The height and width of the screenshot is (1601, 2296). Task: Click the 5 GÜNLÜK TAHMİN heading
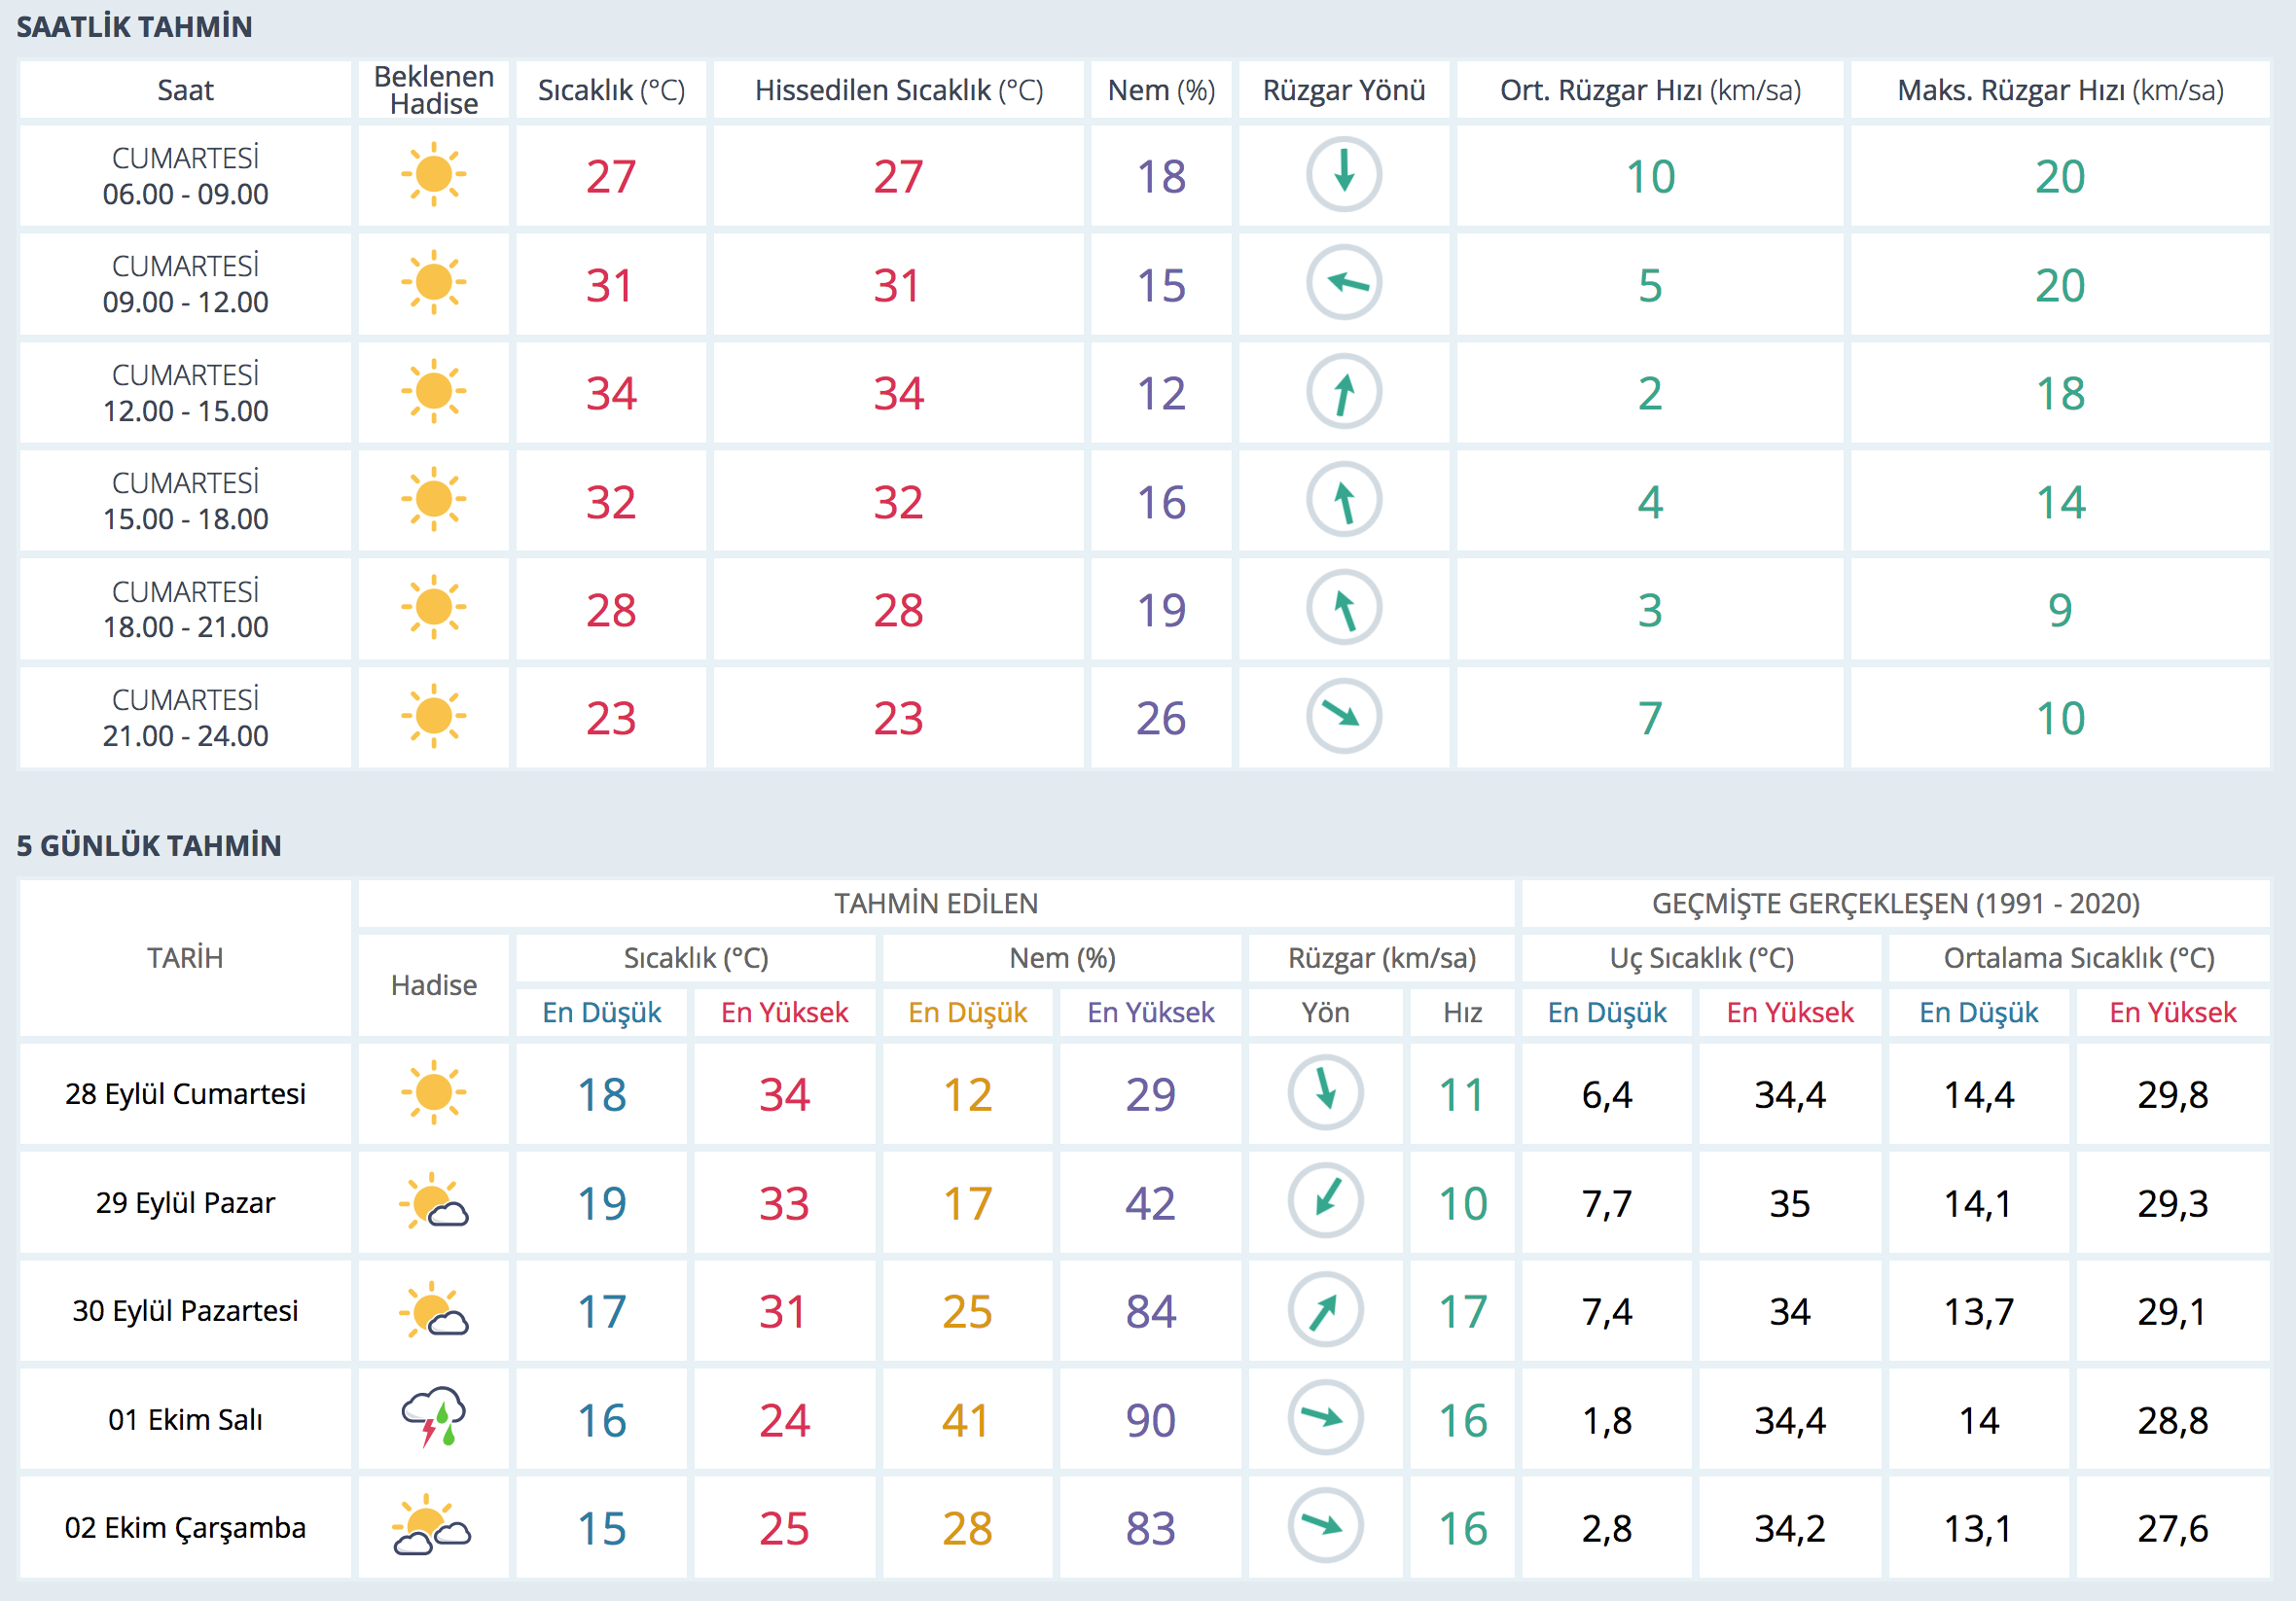pos(148,845)
